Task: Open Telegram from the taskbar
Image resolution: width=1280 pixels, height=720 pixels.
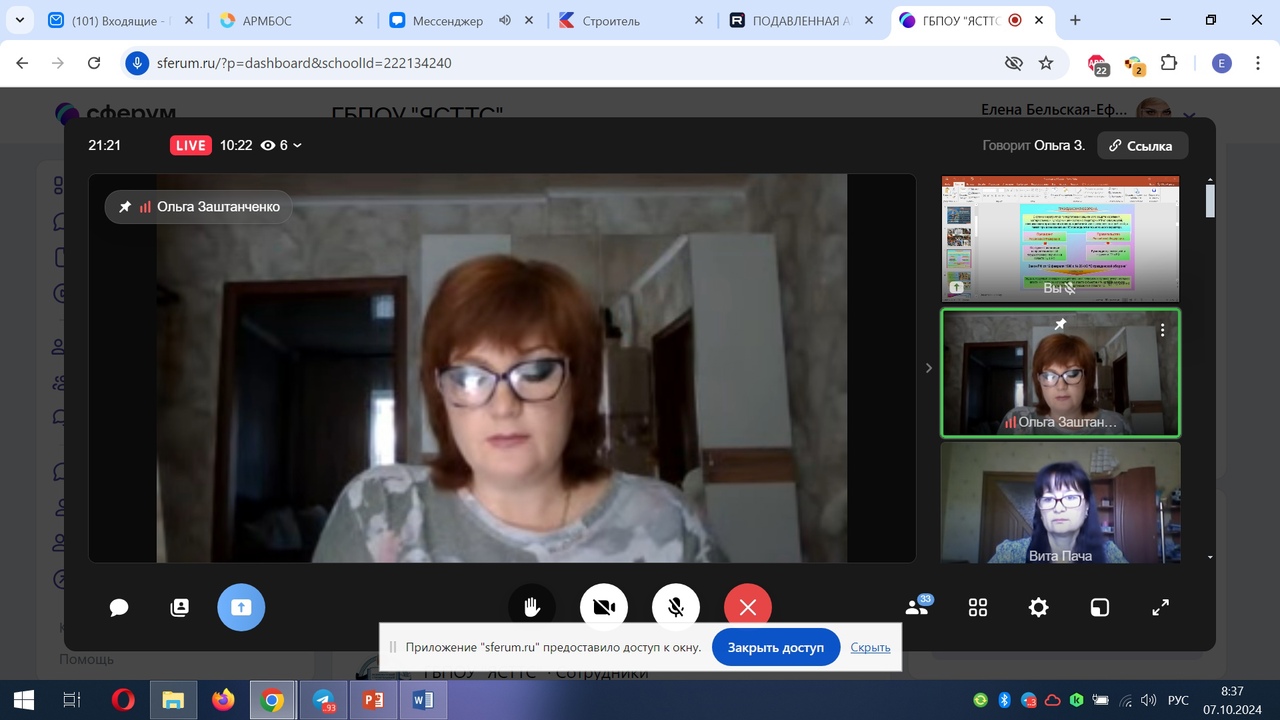Action: 323,700
